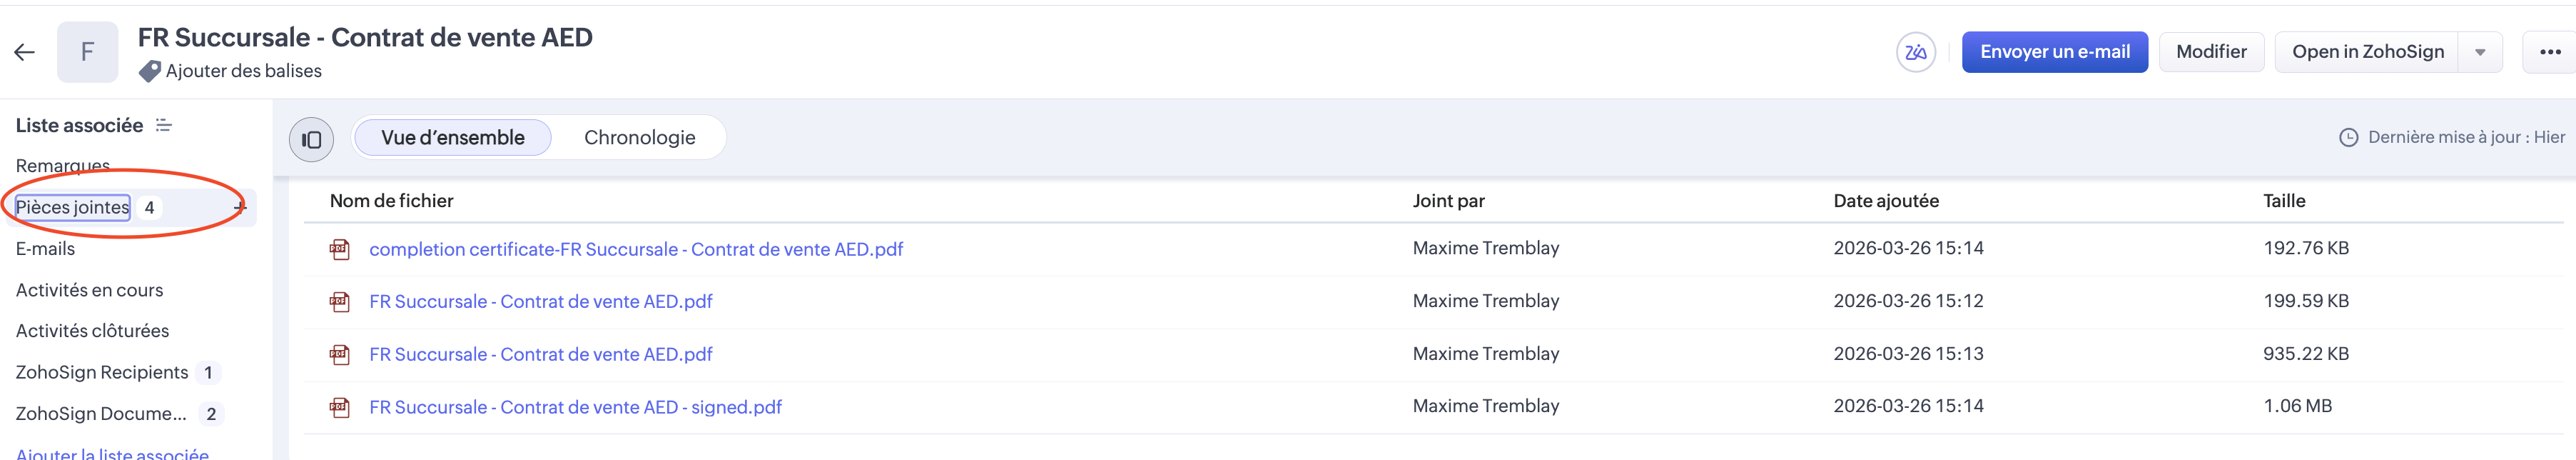Select the Vue d'ensemble tab
Viewport: 2576px width, 460px height.
click(x=452, y=138)
